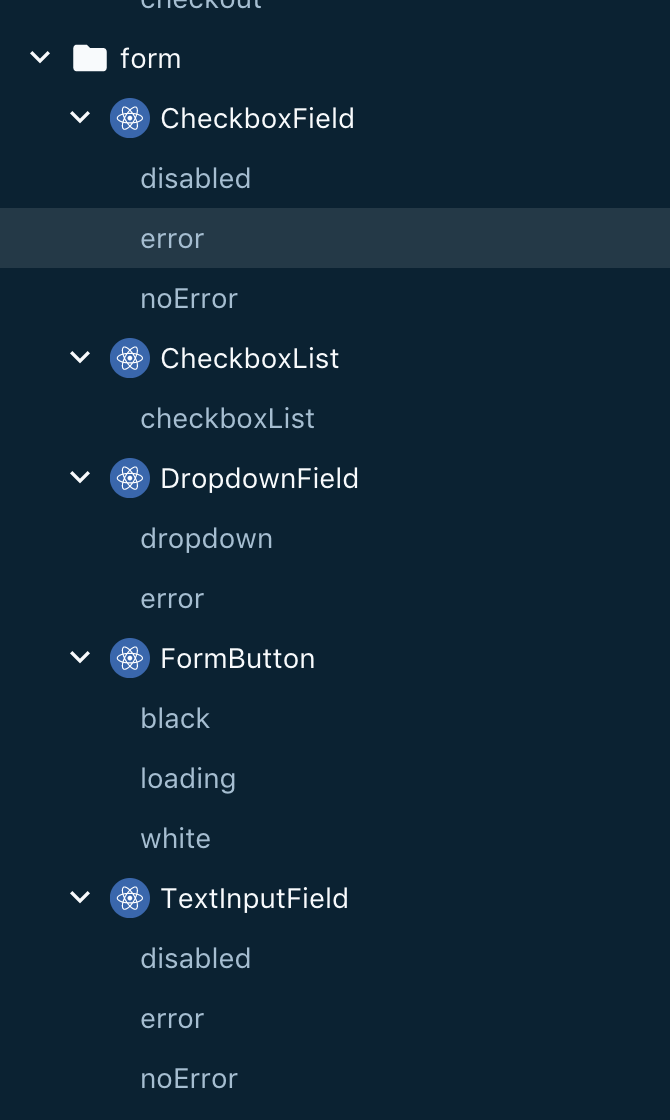Image resolution: width=670 pixels, height=1120 pixels.
Task: Collapse the TextInputField component chevron
Action: point(80,898)
